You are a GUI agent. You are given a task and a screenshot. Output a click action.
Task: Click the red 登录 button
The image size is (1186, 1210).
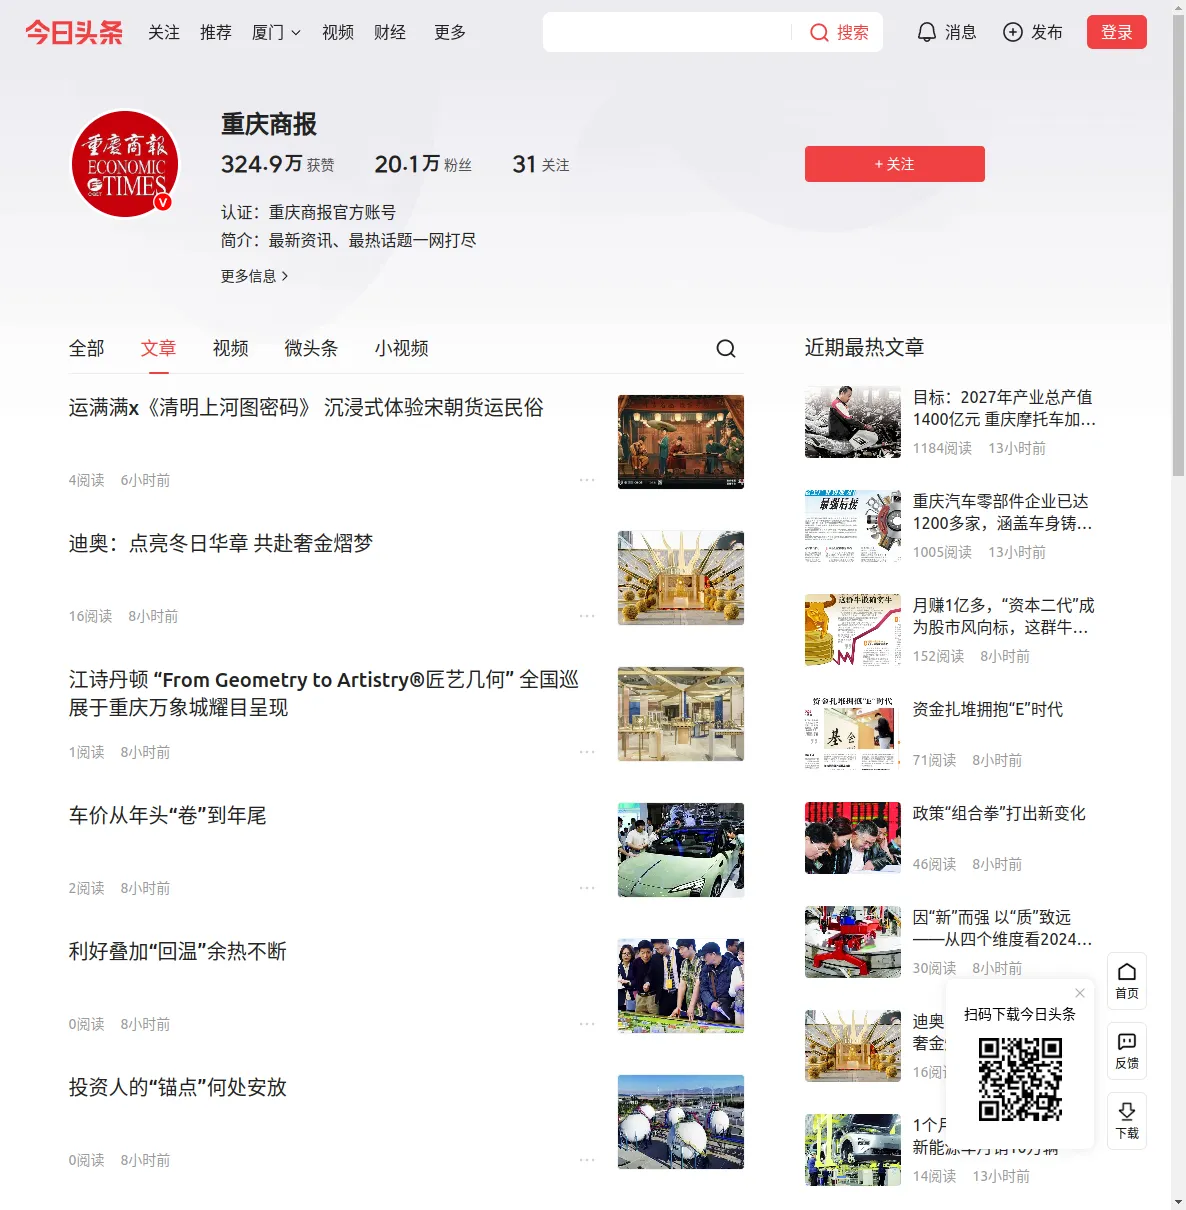(1117, 32)
